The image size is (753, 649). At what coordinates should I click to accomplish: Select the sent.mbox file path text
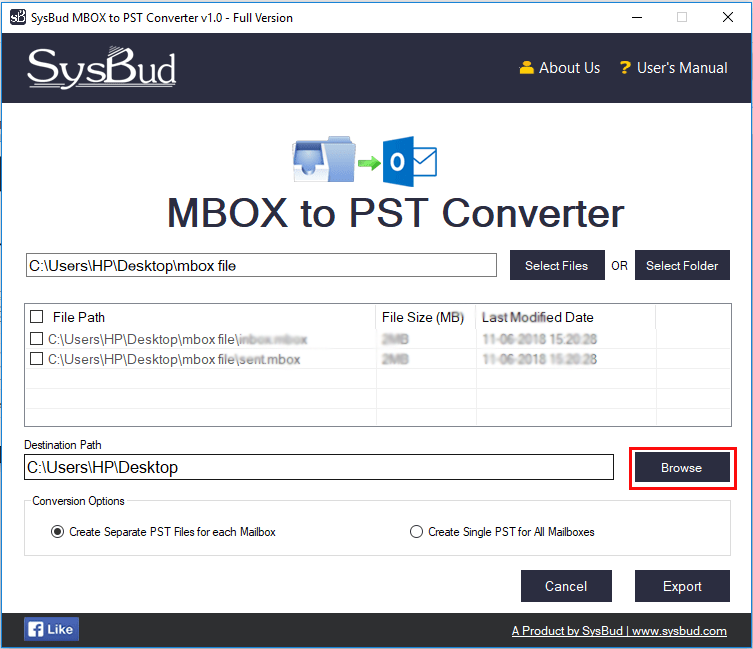pos(174,359)
